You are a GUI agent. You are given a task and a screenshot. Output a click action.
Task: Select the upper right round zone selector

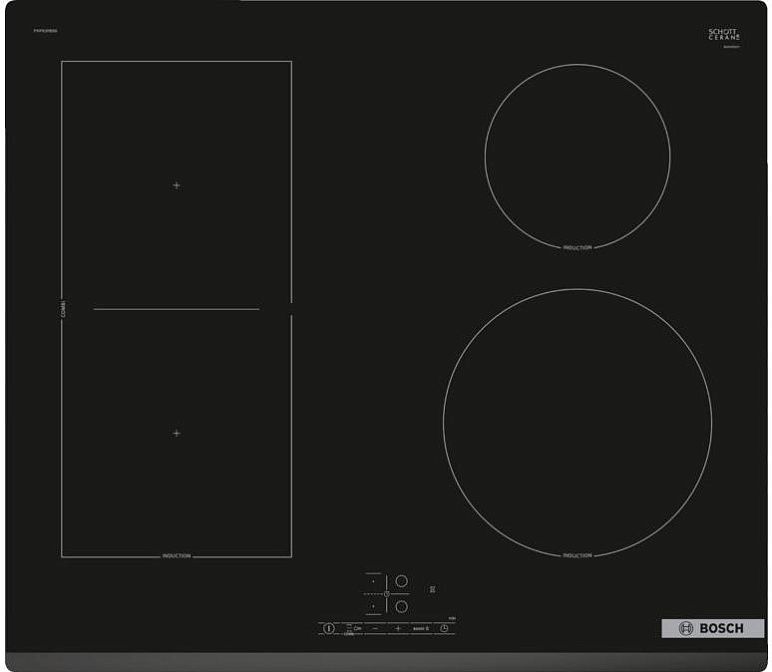point(401,581)
